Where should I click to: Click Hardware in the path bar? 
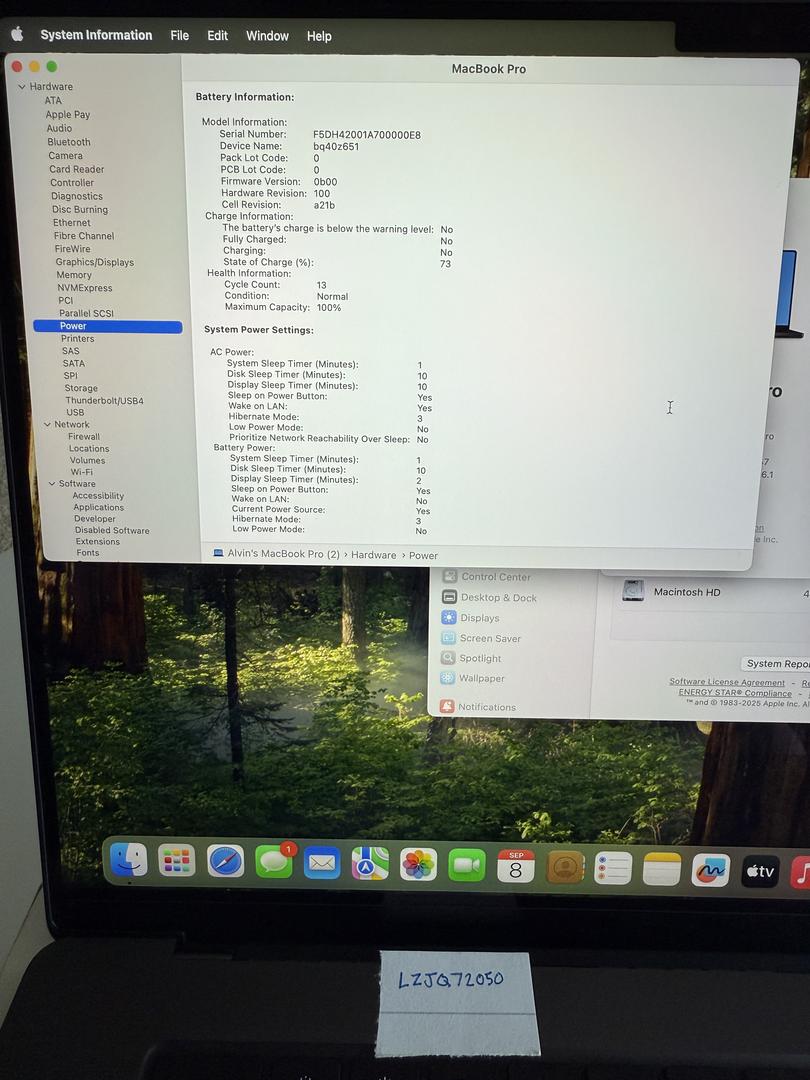click(x=373, y=554)
